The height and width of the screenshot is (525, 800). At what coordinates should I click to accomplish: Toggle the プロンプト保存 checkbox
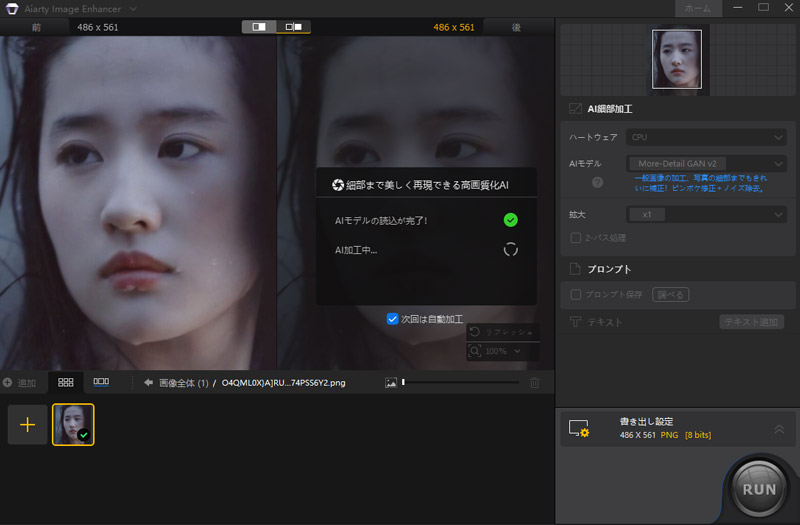[575, 295]
